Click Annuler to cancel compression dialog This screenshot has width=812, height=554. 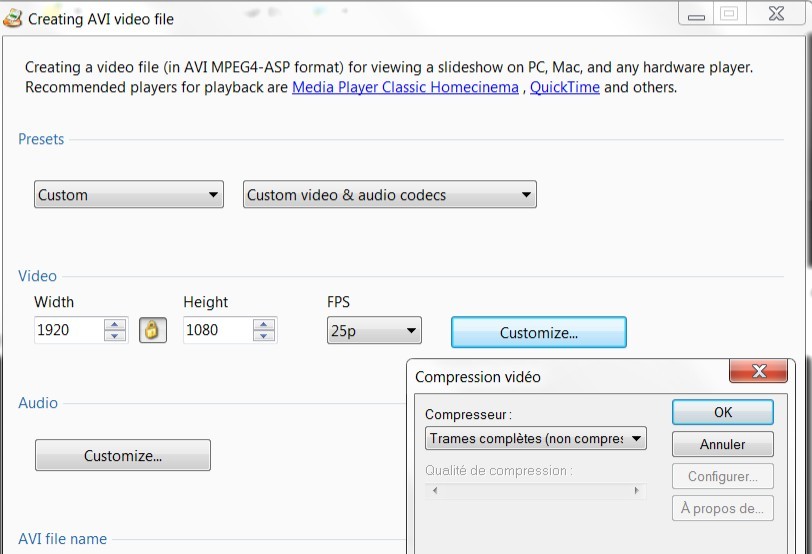(x=723, y=444)
